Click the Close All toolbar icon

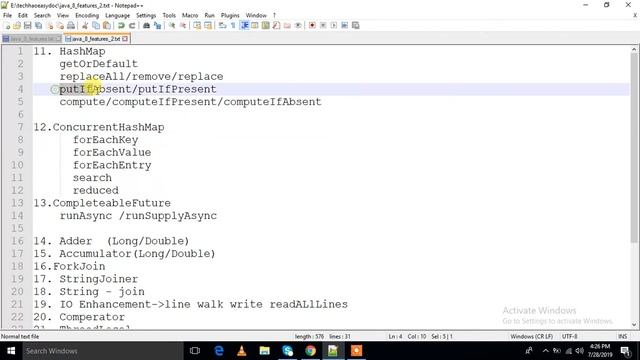point(60,25)
